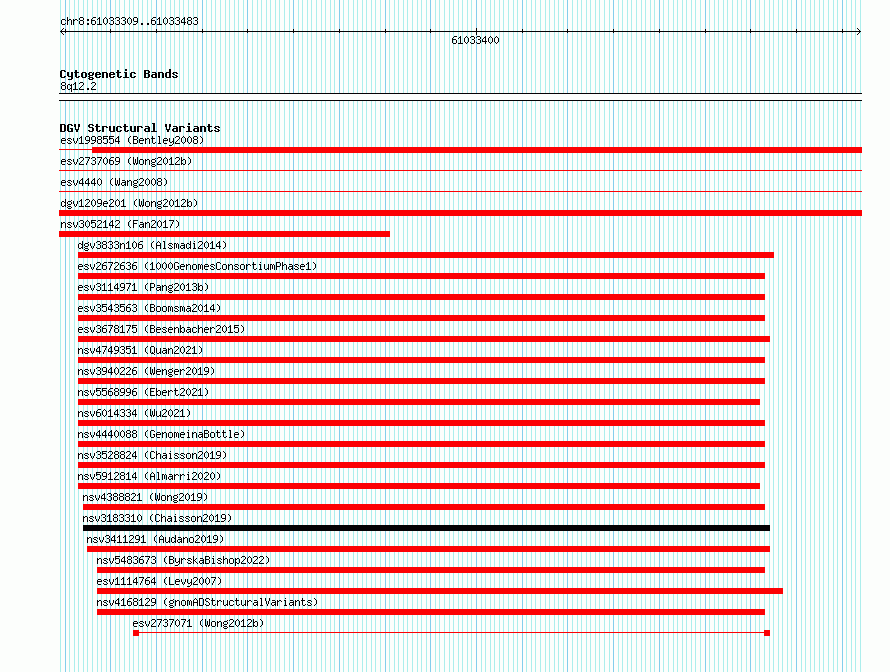
Task: Open nsv3940226 (Wenger2019) variant
Action: tap(146, 371)
